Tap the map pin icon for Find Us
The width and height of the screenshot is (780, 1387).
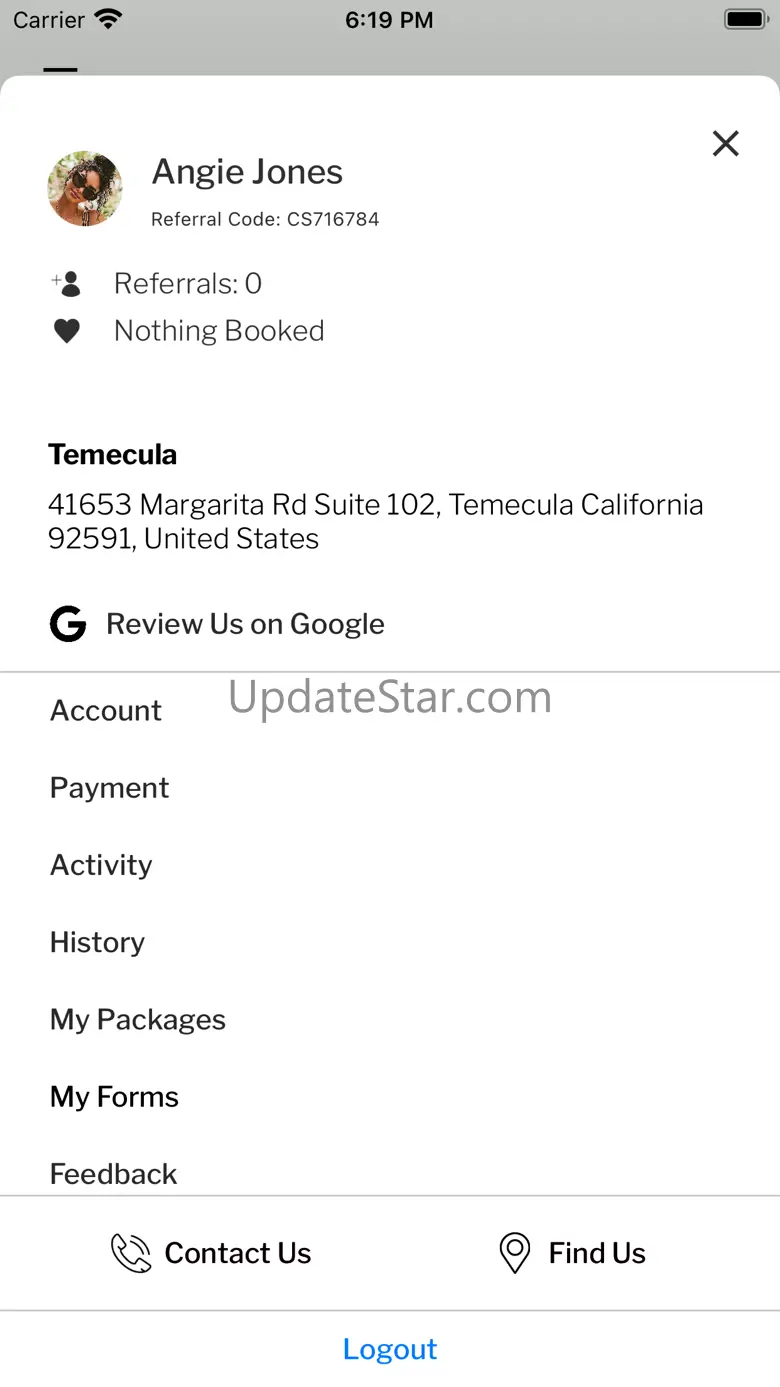pyautogui.click(x=514, y=1253)
